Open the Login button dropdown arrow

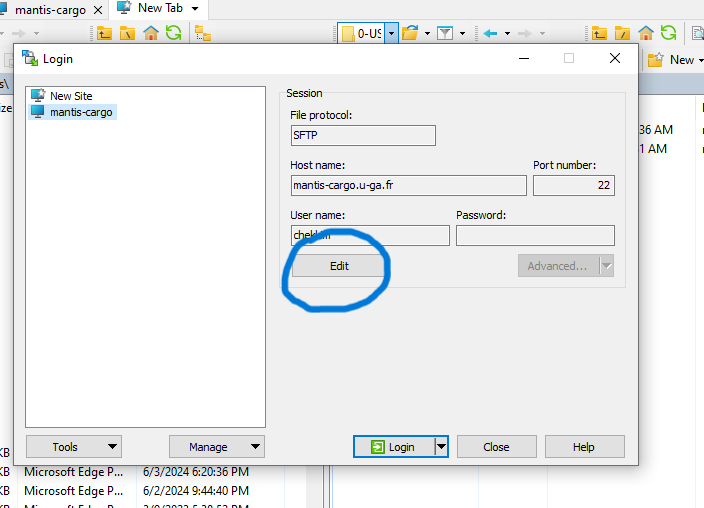441,447
